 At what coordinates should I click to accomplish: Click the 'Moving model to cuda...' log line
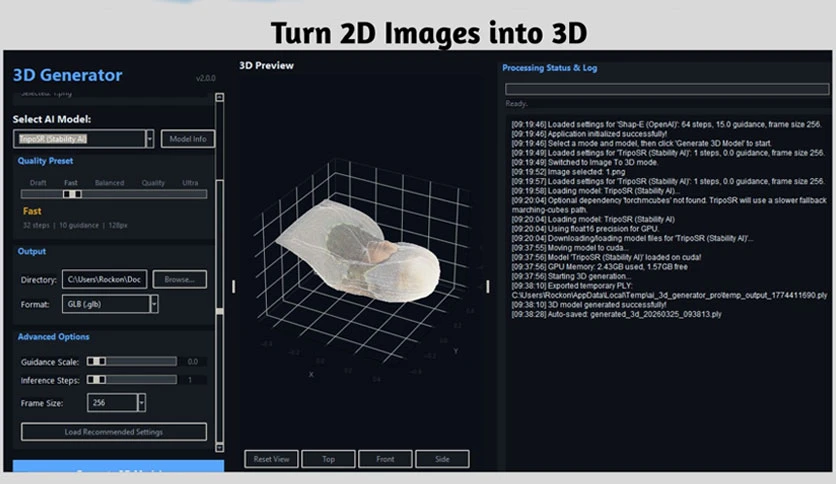570,248
